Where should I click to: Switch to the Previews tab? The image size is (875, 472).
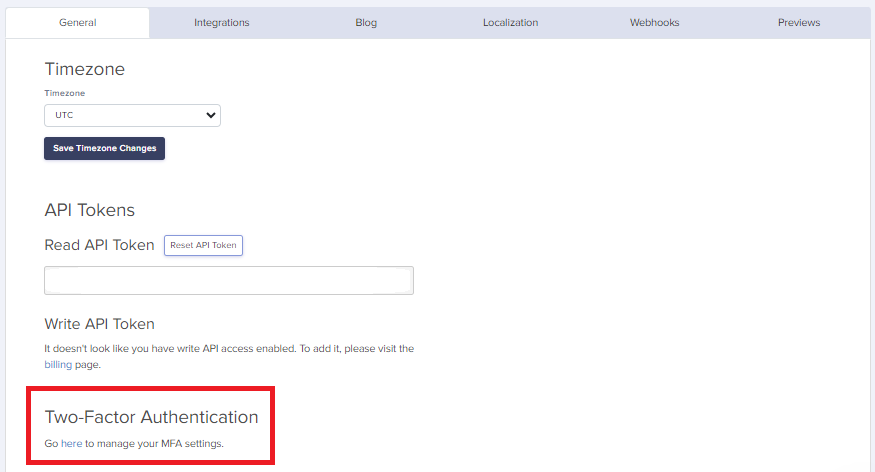798,22
